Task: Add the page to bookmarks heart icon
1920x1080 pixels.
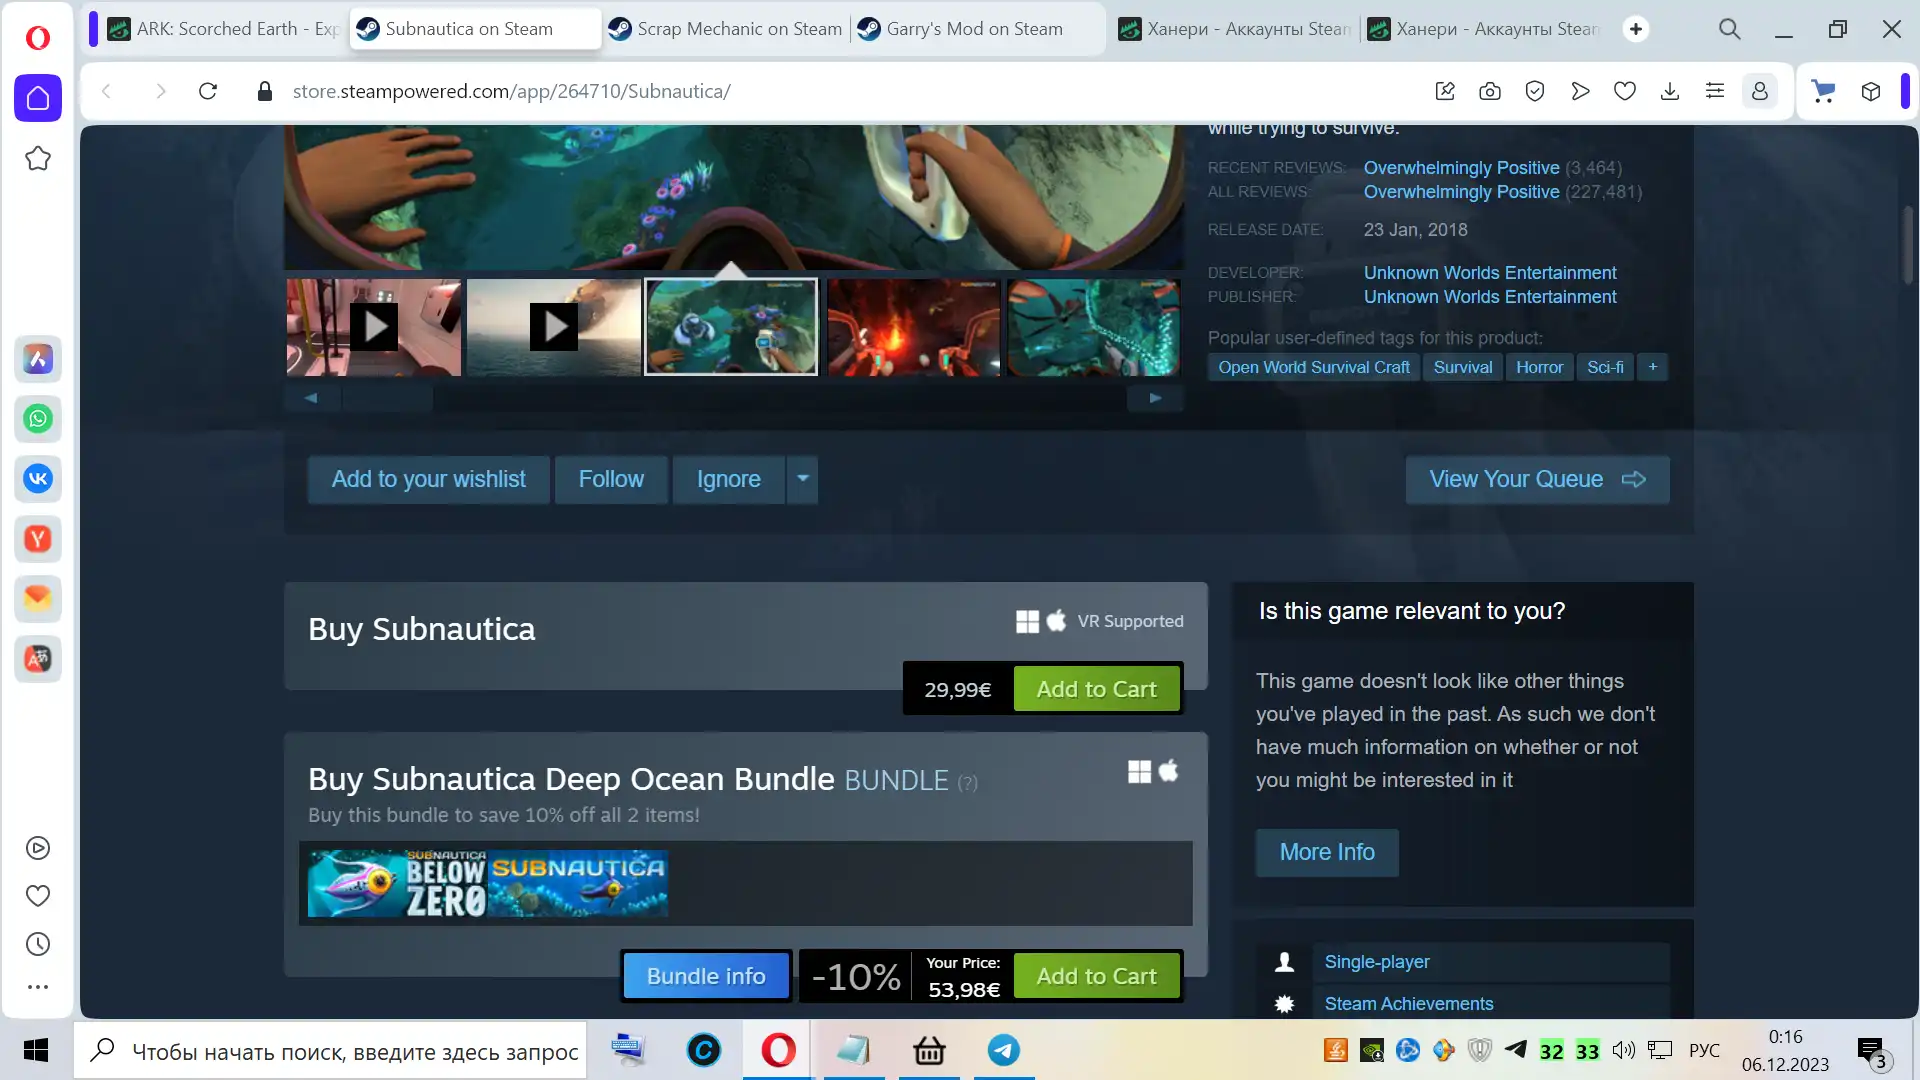Action: 1625,91
